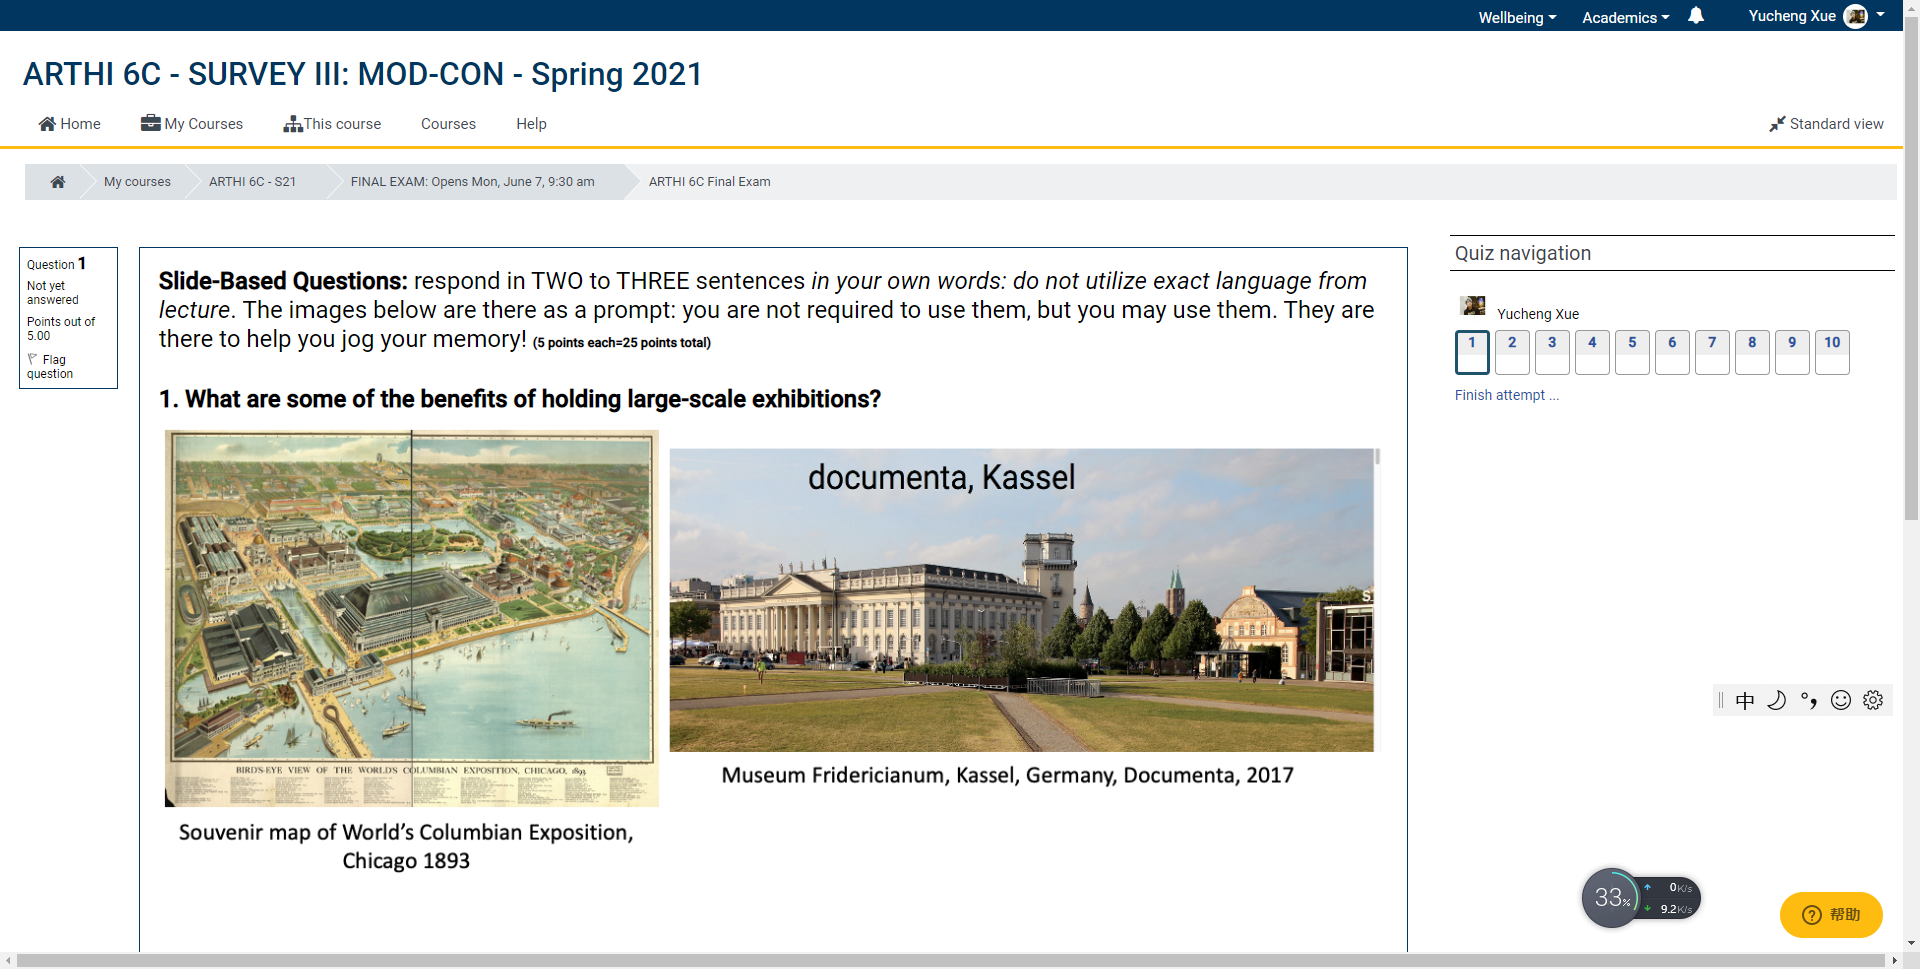Click ARTHI 6C - S21 breadcrumb

[x=252, y=182]
